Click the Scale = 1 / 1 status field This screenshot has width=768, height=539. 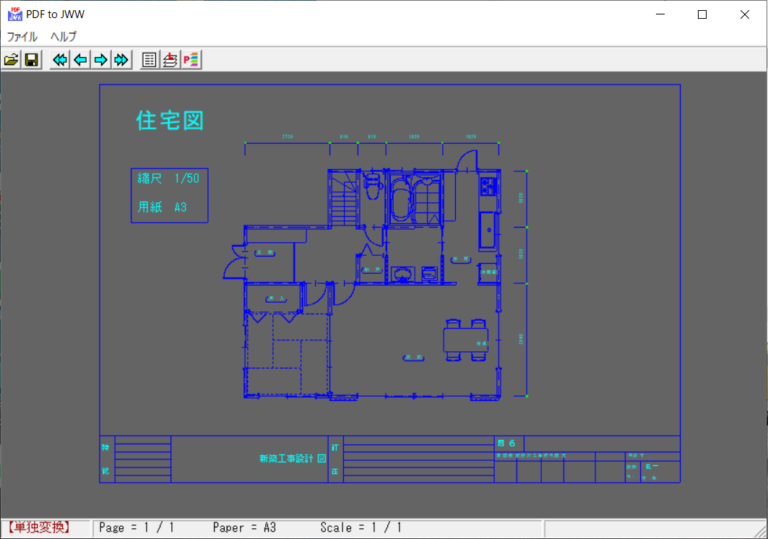(361, 527)
